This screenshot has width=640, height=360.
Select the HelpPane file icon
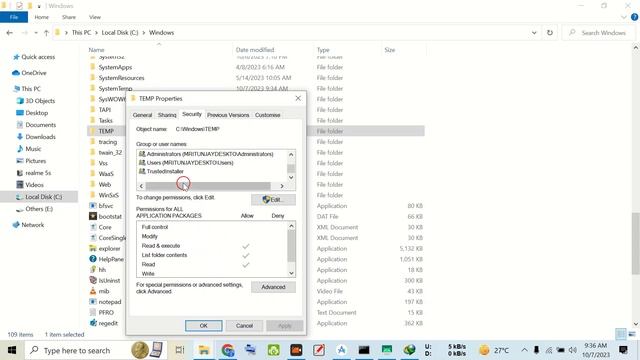pyautogui.click(x=93, y=259)
